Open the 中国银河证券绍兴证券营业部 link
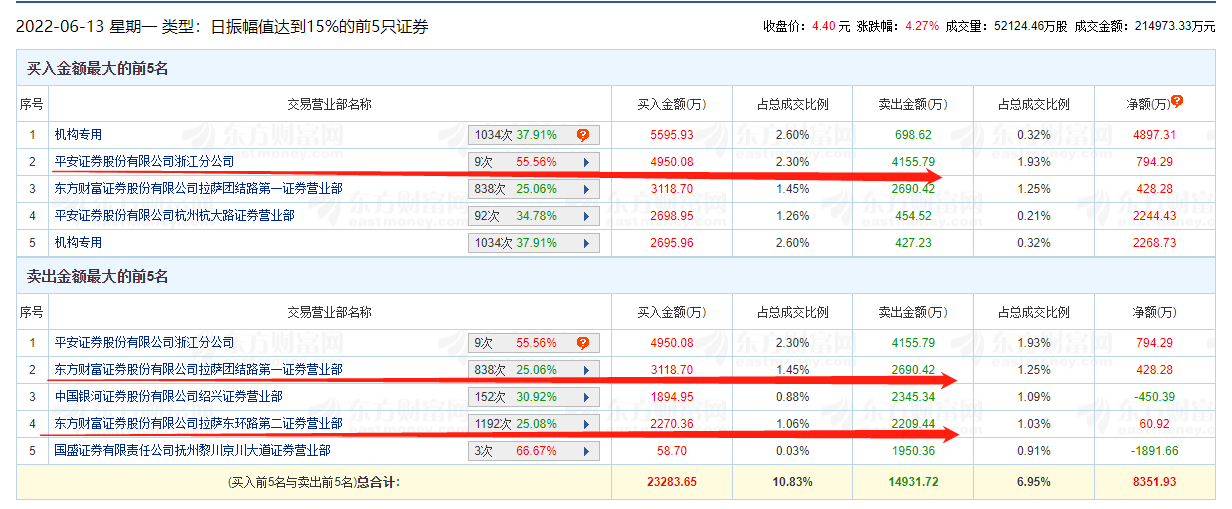The width and height of the screenshot is (1232, 509). 169,397
